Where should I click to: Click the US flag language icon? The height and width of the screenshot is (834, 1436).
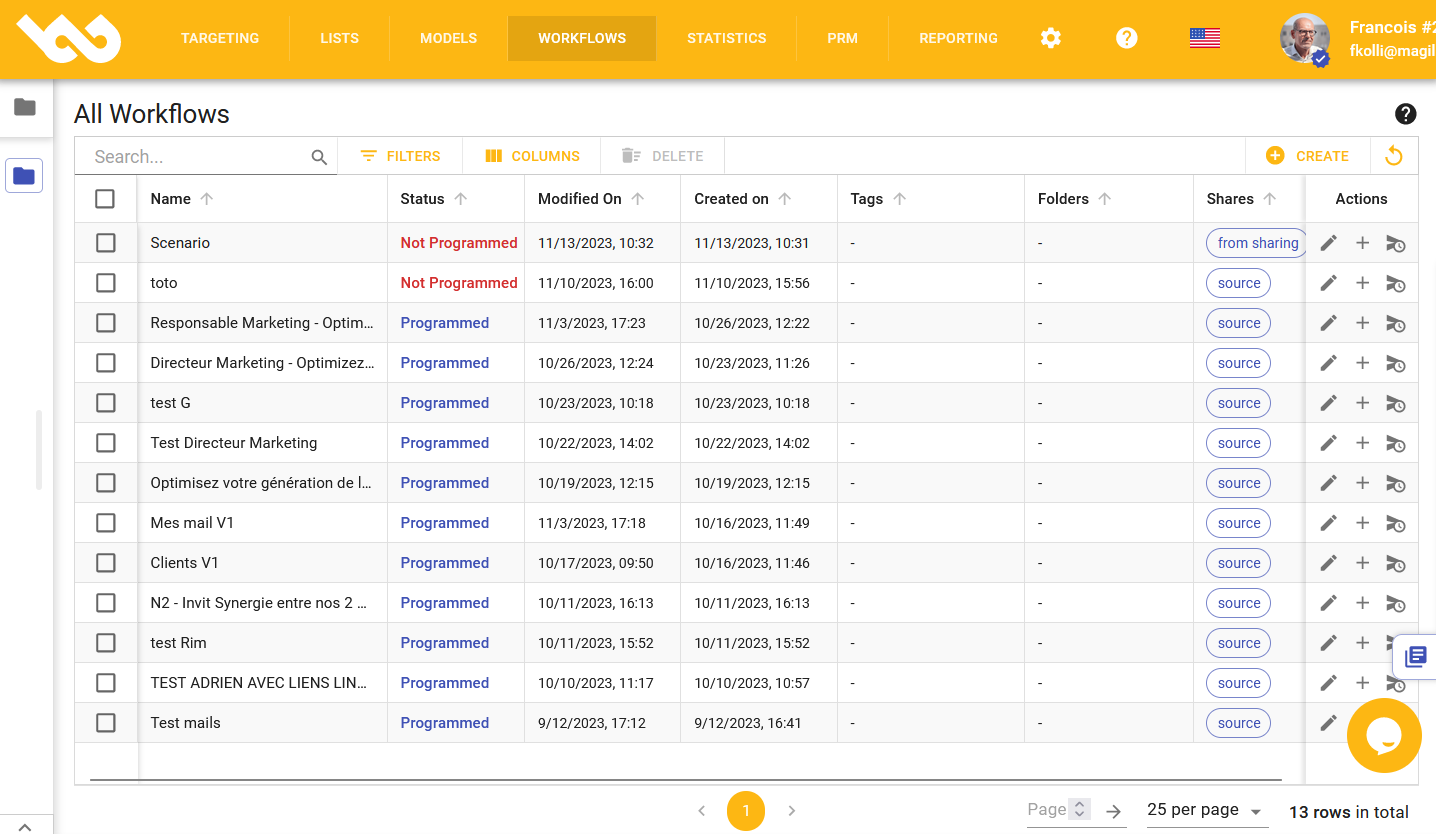[x=1204, y=38]
